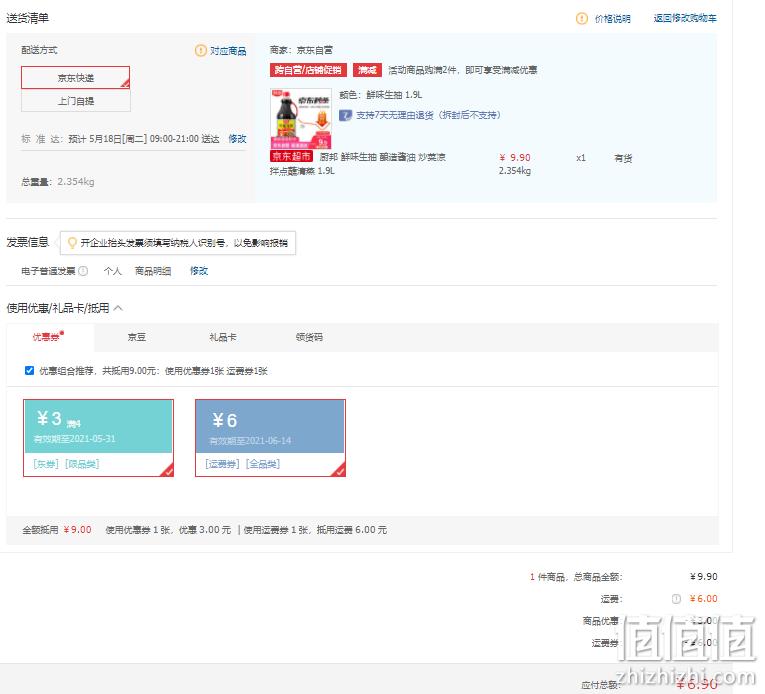Collapse the 使用优惠/礼品卡/抵用 section
The image size is (765, 694).
[x=118, y=308]
